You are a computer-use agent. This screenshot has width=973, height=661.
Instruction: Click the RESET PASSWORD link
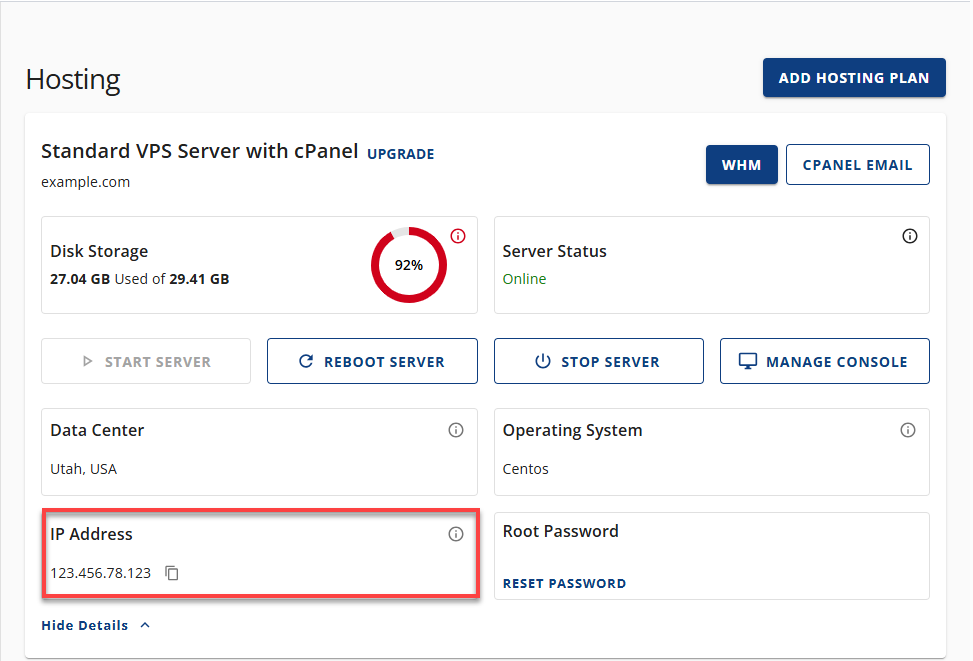point(564,582)
